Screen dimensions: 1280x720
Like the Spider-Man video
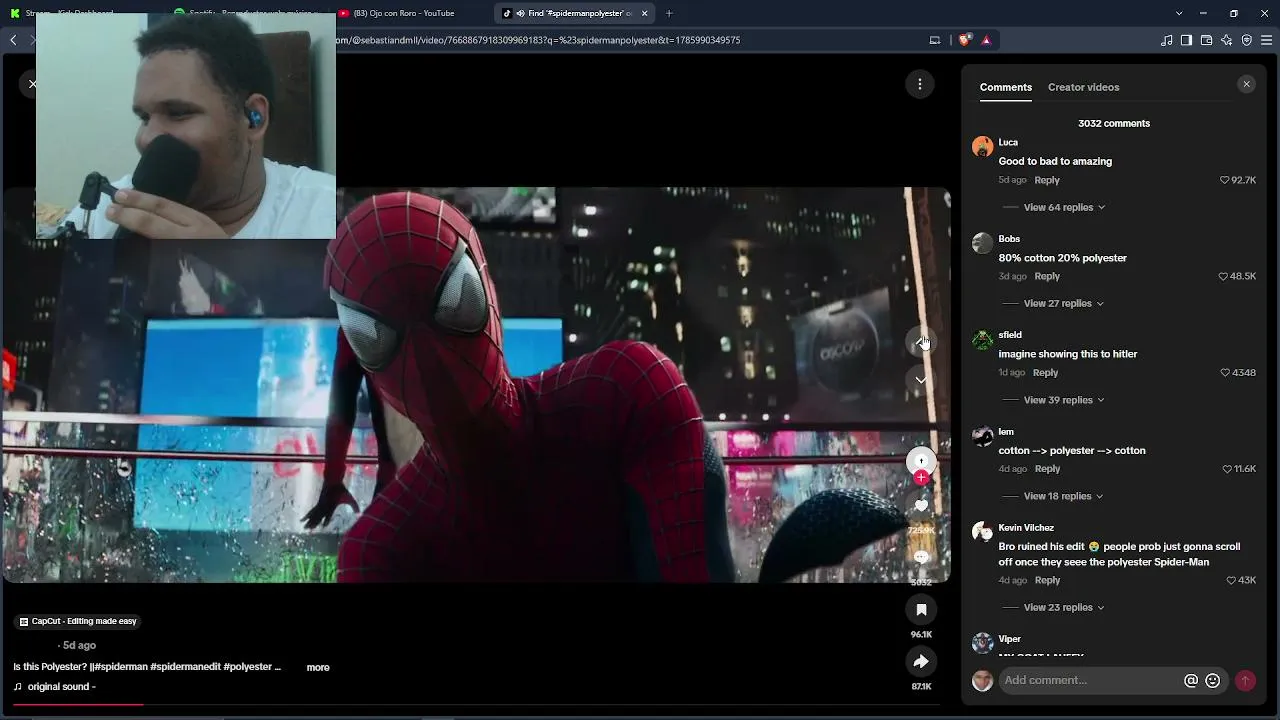coord(921,507)
